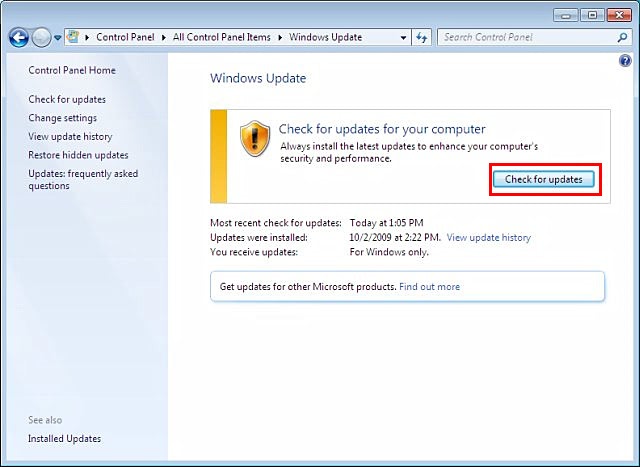640x467 pixels.
Task: Click the '10/2/2009 at 2:22 PM.' value
Action: (395, 238)
